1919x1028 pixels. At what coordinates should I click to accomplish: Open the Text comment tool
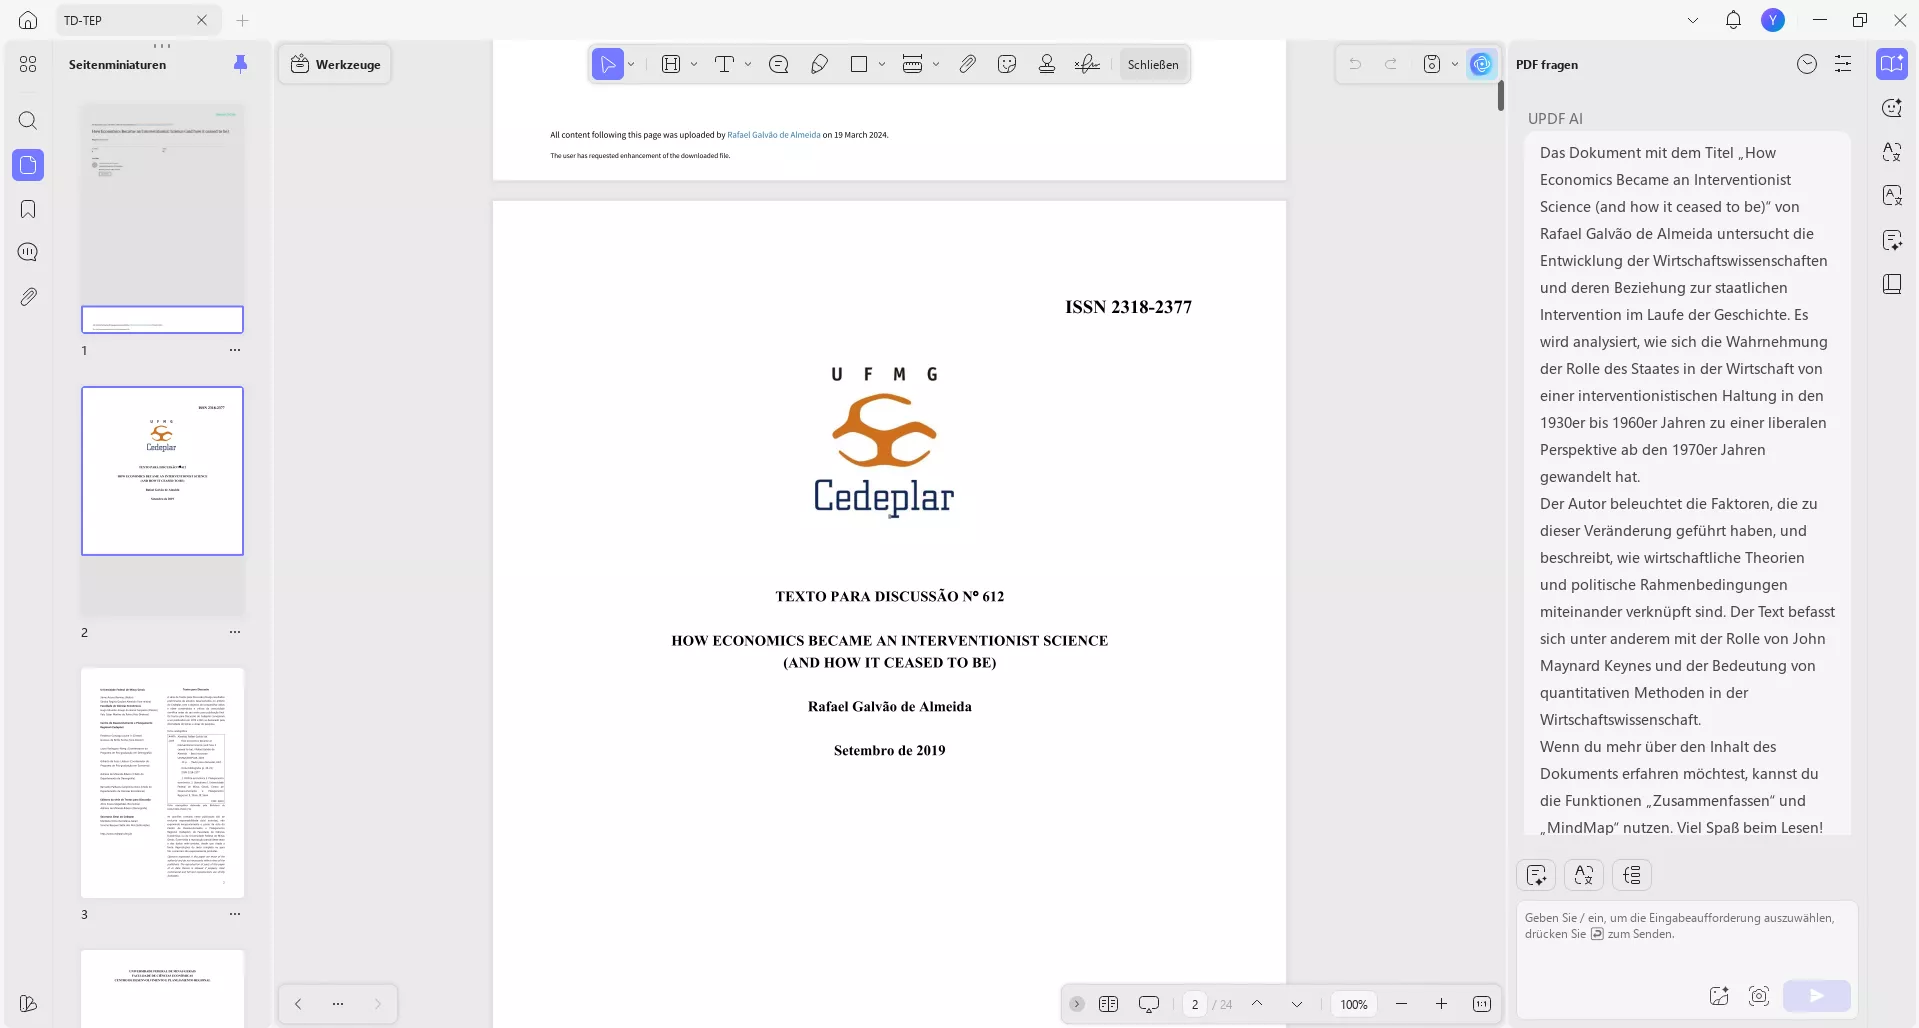tap(726, 63)
